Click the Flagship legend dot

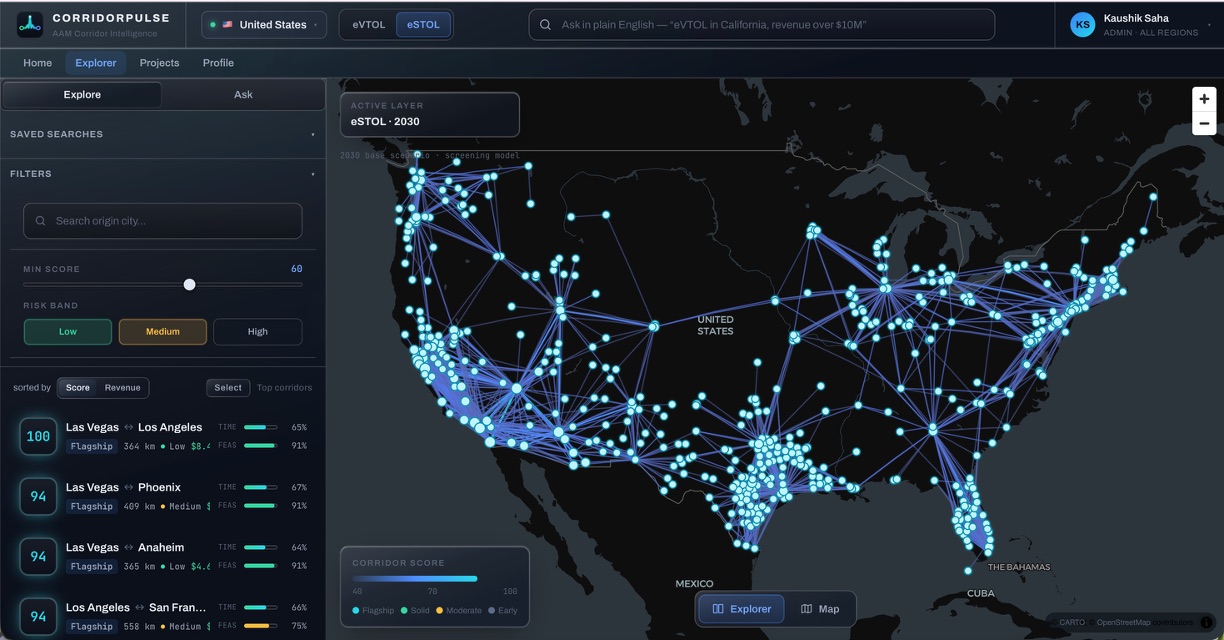tap(356, 610)
